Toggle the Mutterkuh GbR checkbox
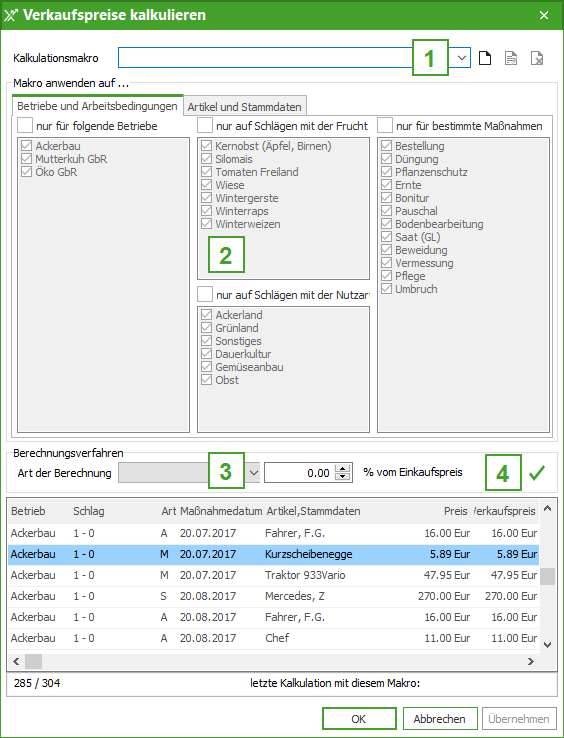This screenshot has height=738, width=564. tap(26, 159)
